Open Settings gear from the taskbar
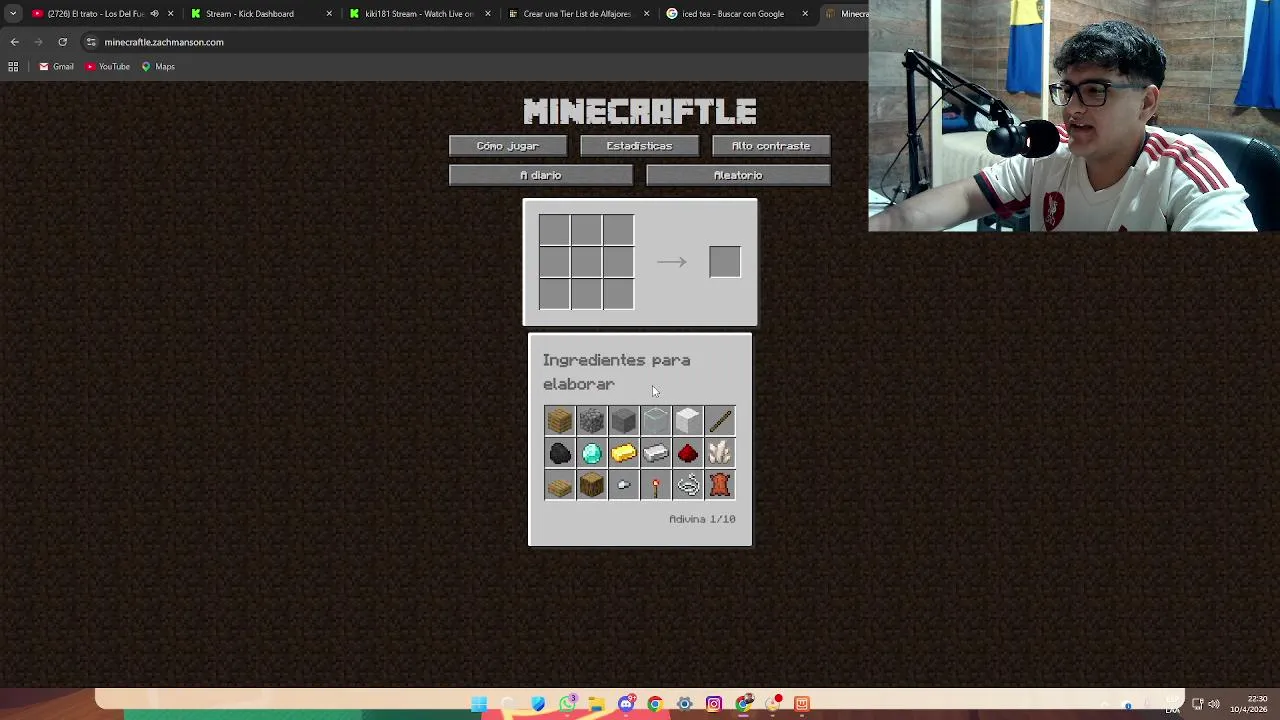Screen dimensions: 1280x720 point(684,704)
